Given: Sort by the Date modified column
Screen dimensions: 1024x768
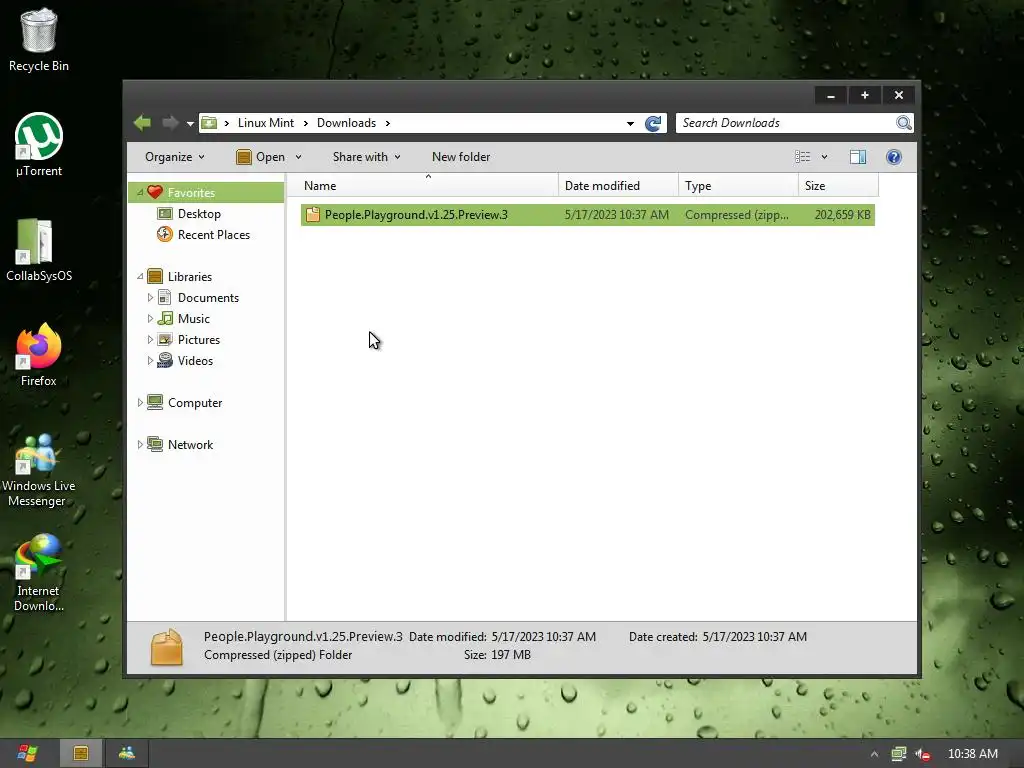Looking at the screenshot, I should [x=618, y=185].
